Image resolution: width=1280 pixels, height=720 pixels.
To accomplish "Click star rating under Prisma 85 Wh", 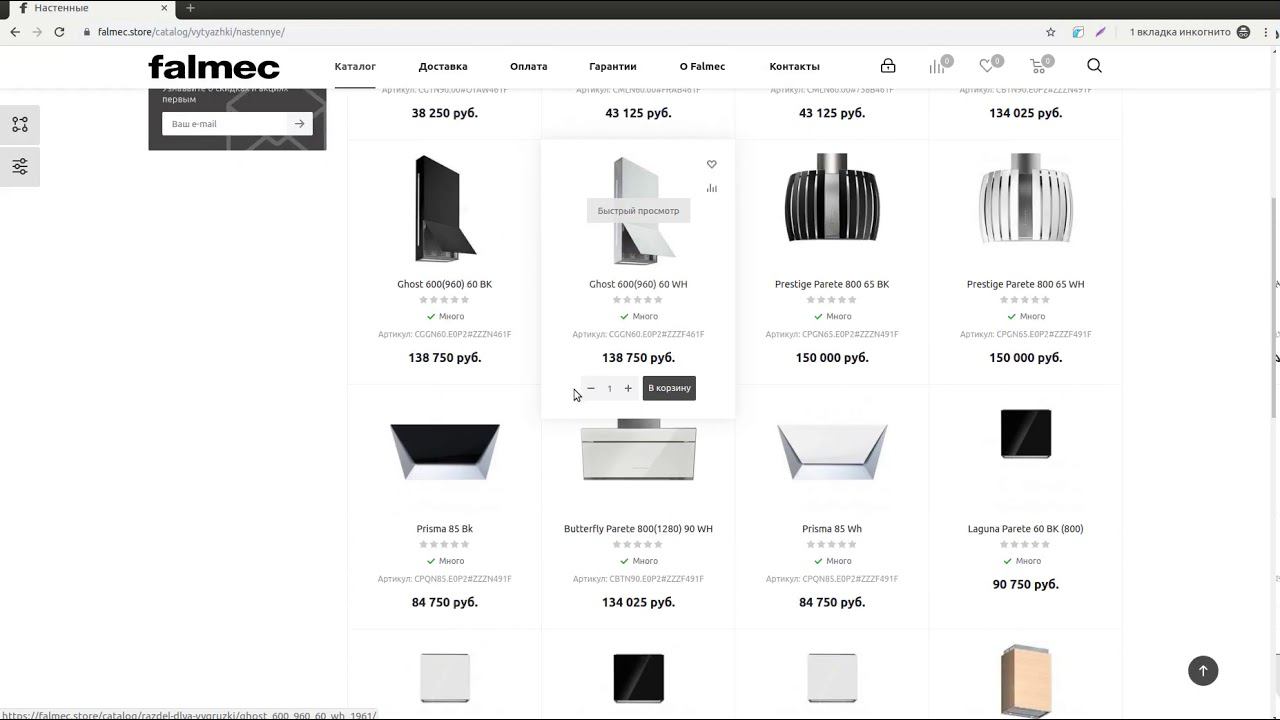I will [x=832, y=545].
